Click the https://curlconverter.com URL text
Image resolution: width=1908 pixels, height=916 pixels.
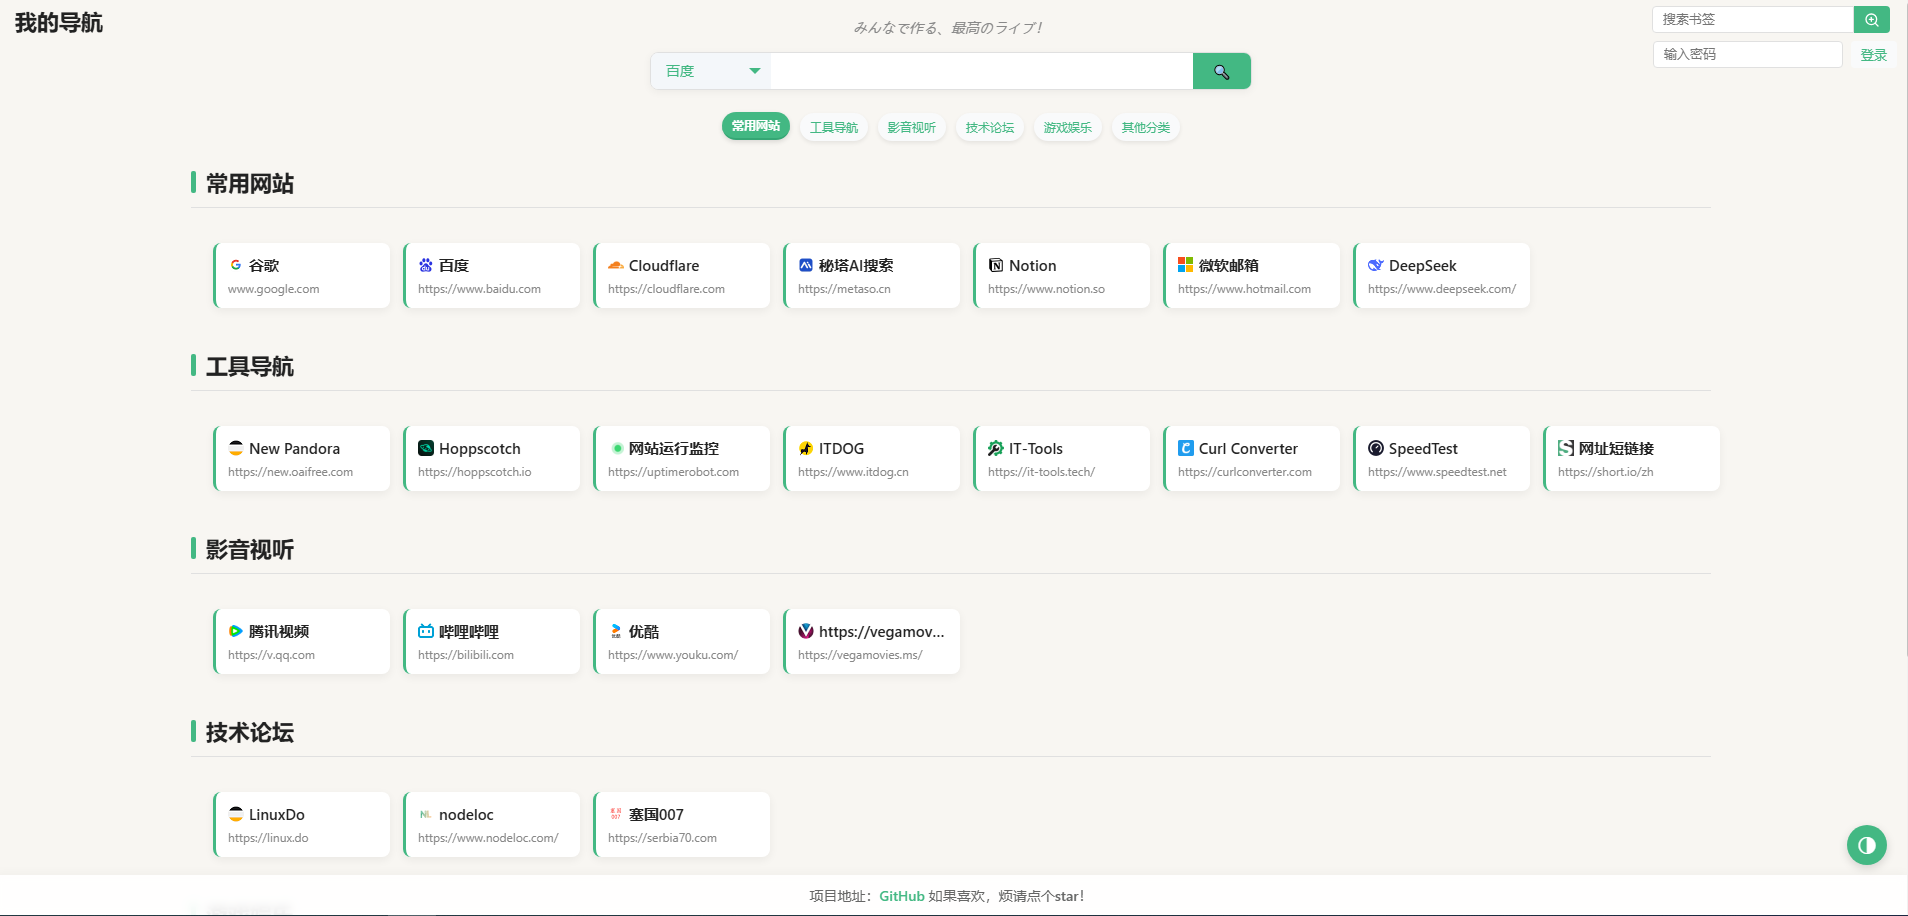pos(1245,472)
